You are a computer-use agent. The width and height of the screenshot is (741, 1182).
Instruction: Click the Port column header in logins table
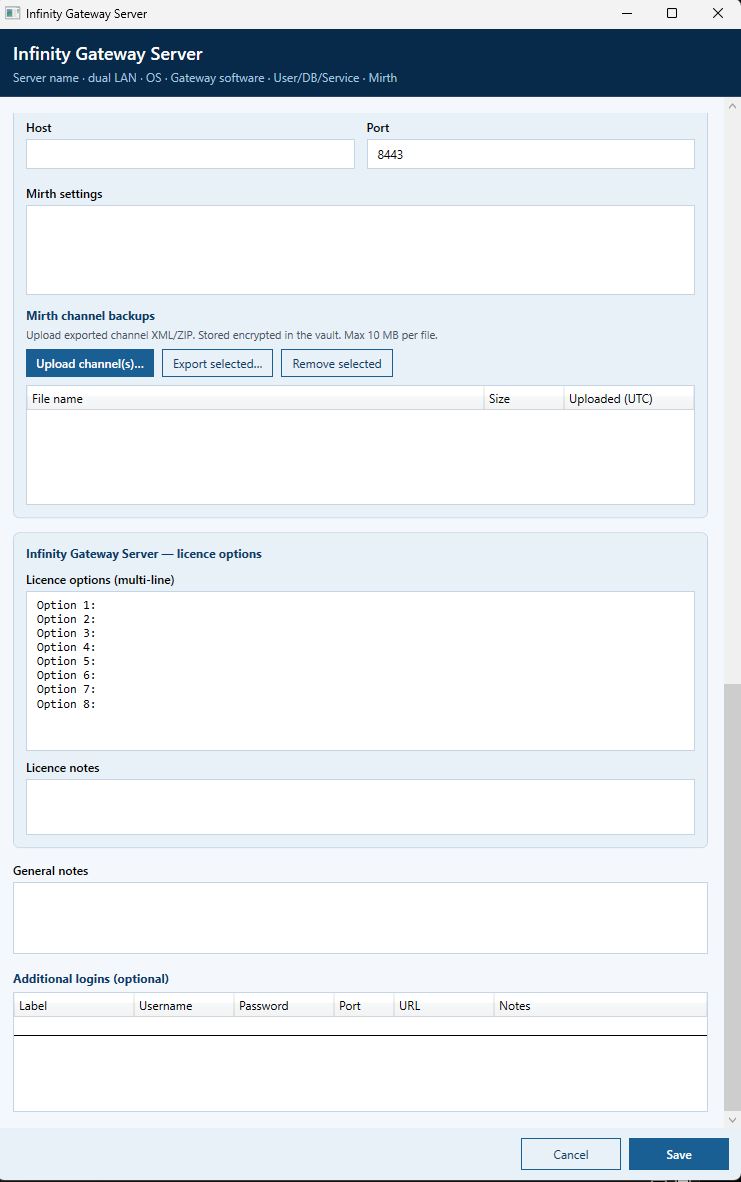pyautogui.click(x=363, y=1005)
